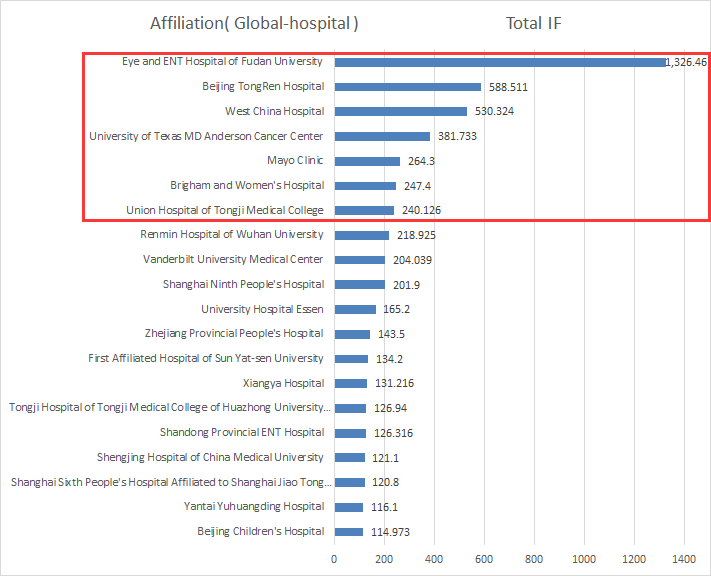Image resolution: width=711 pixels, height=576 pixels.
Task: Click the 131.216 data value
Action: (x=394, y=384)
